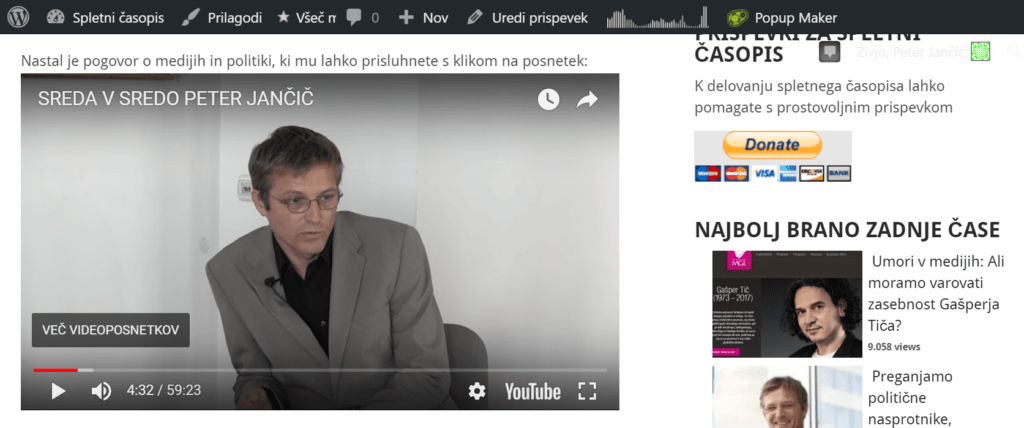1024x428 pixels.
Task: Open the WordPress logo menu
Action: pyautogui.click(x=18, y=17)
